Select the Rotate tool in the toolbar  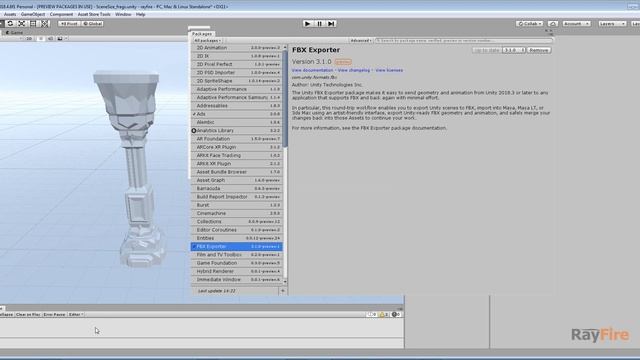click(10, 24)
